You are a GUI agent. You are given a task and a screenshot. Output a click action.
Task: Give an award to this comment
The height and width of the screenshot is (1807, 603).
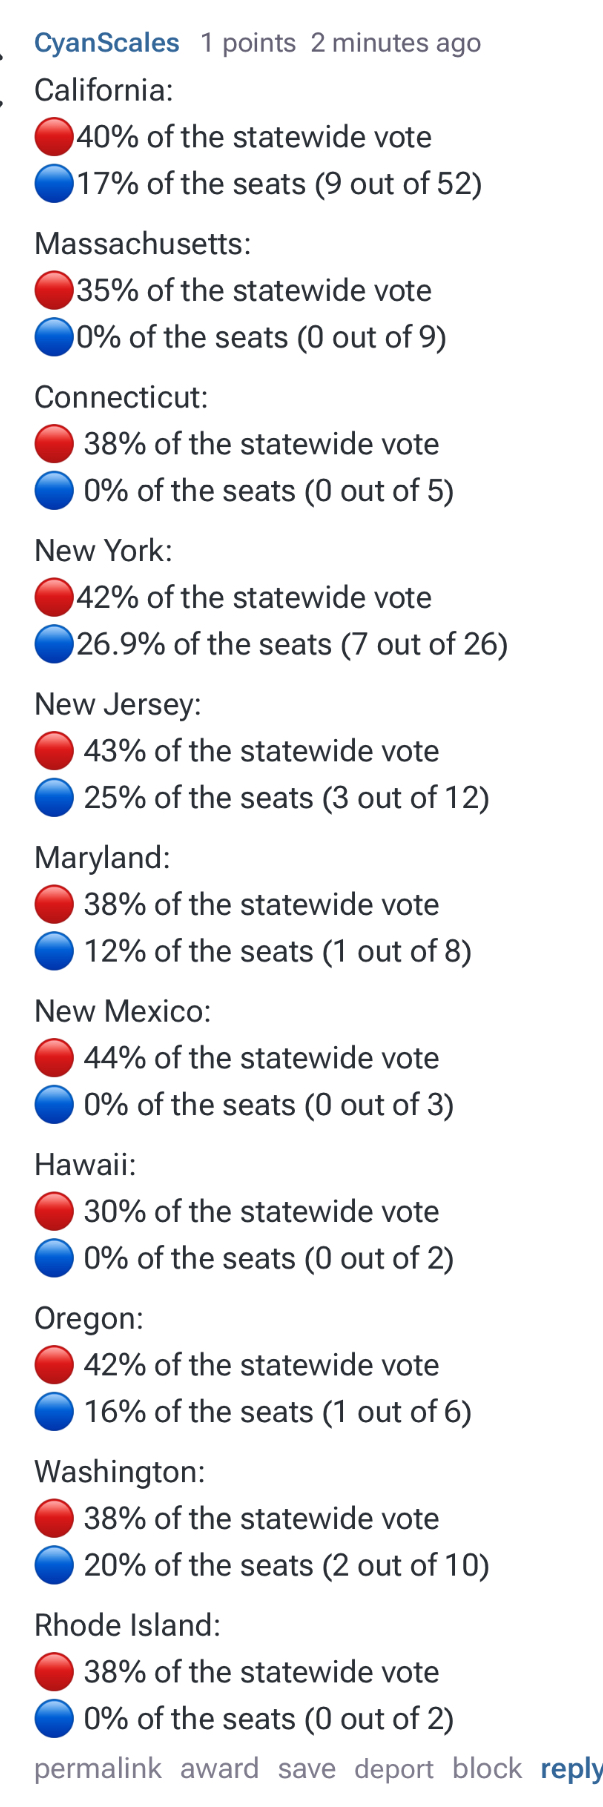tap(219, 1769)
